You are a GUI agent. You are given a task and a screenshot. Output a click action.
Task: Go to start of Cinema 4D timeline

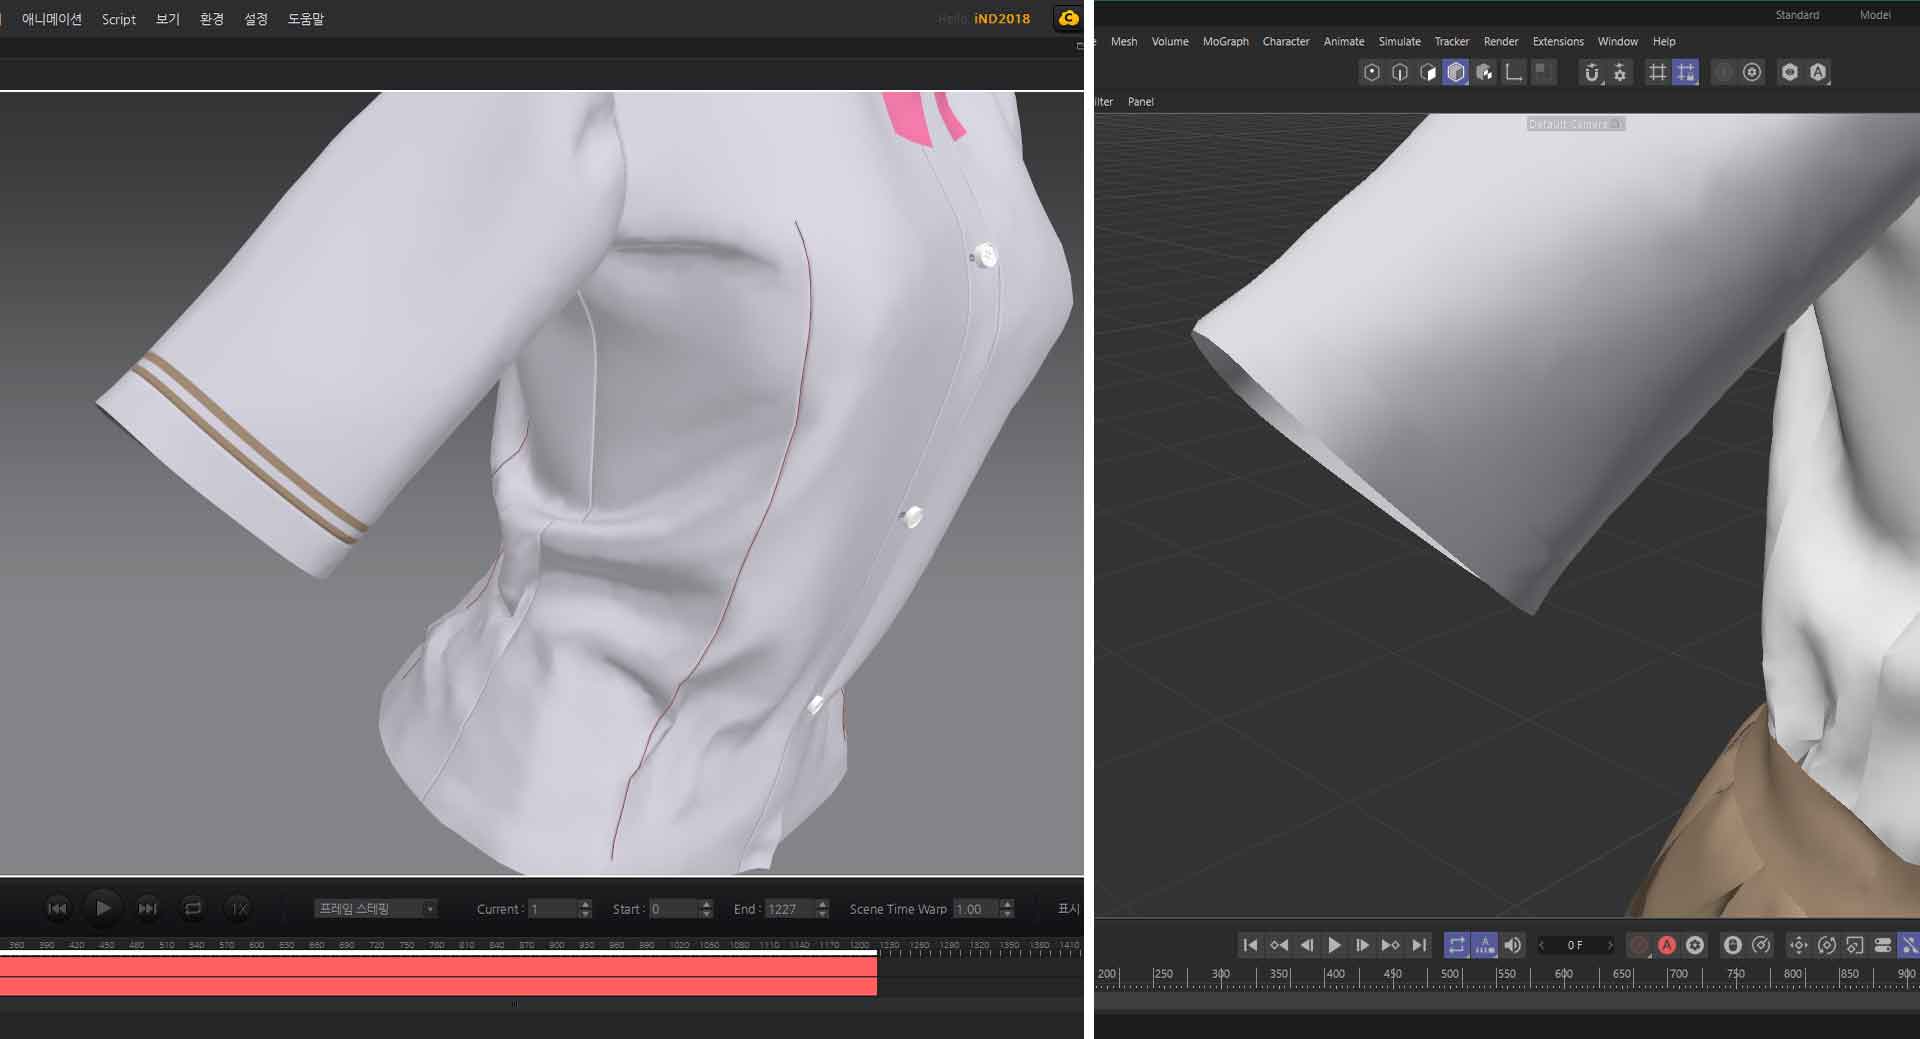(x=1250, y=945)
